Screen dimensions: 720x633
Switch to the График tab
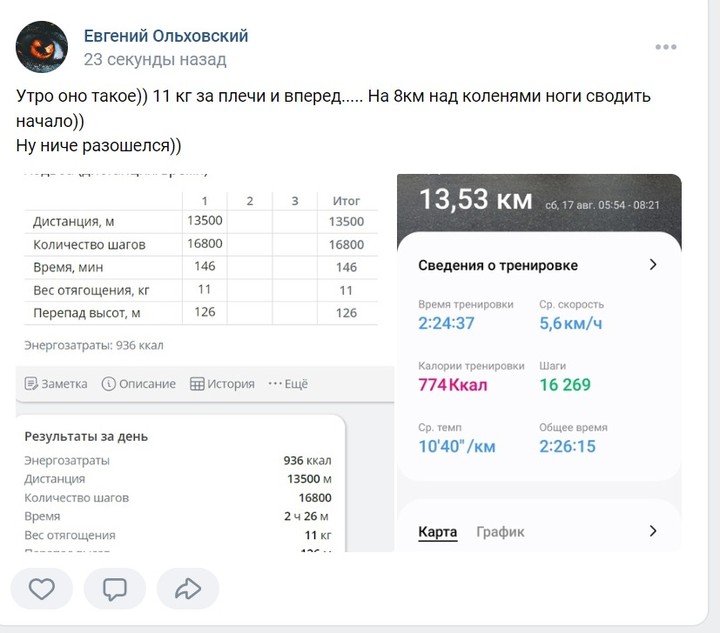tap(500, 532)
